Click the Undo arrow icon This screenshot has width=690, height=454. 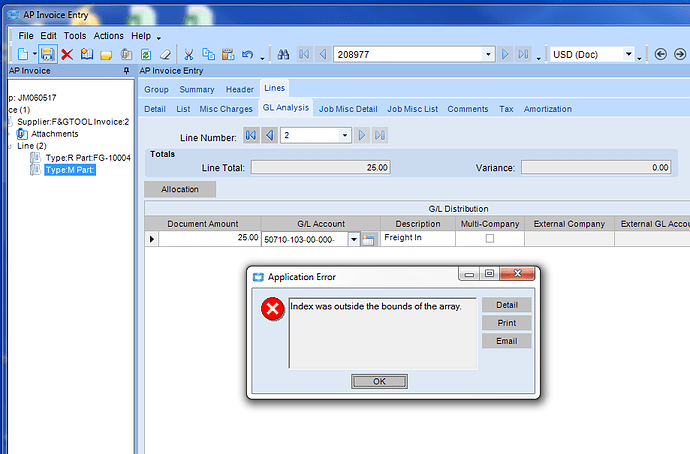tap(247, 55)
